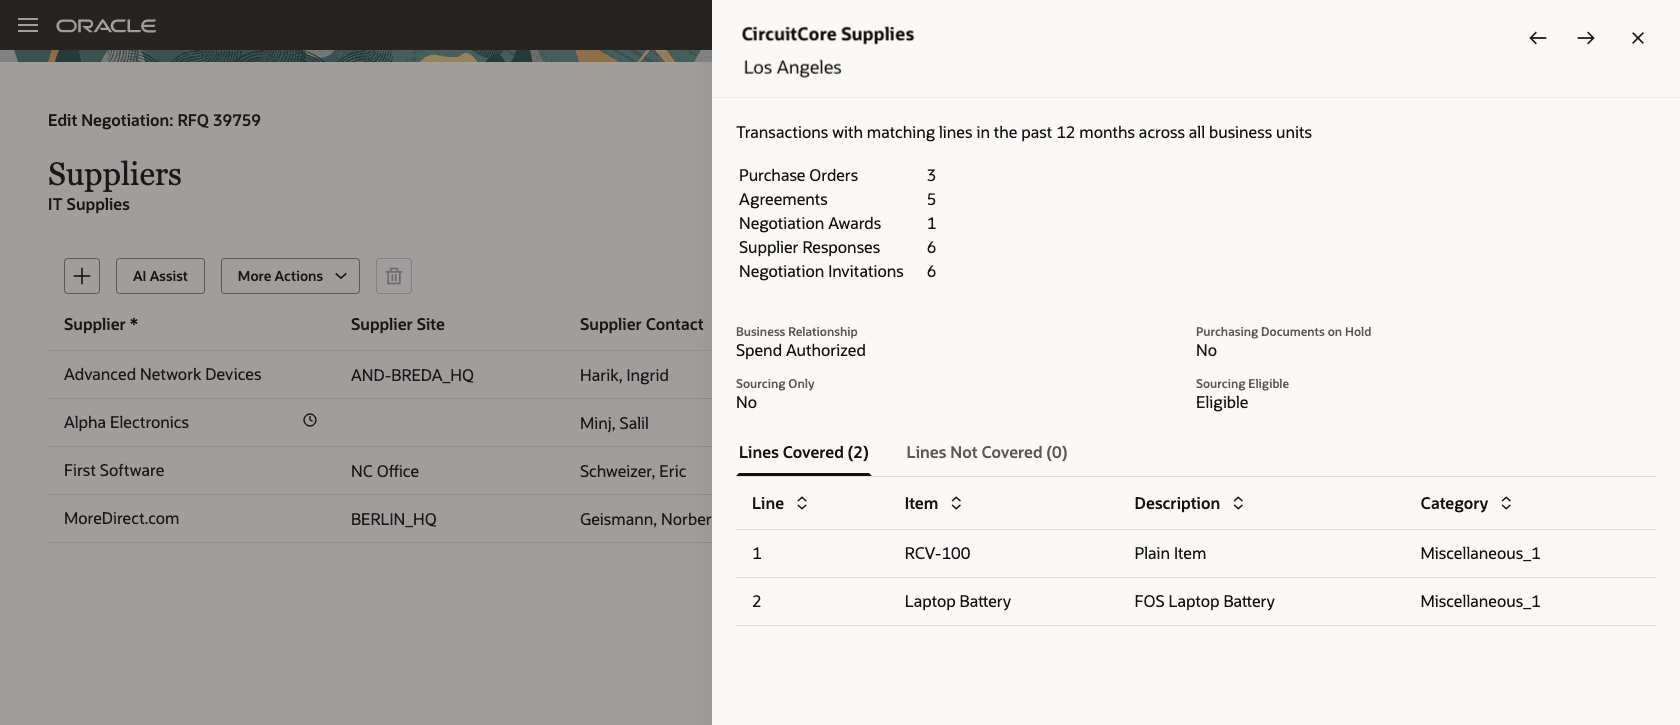Screen dimensions: 1680x725
Task: Select the MoreDirect.com supplier row
Action: coord(380,519)
